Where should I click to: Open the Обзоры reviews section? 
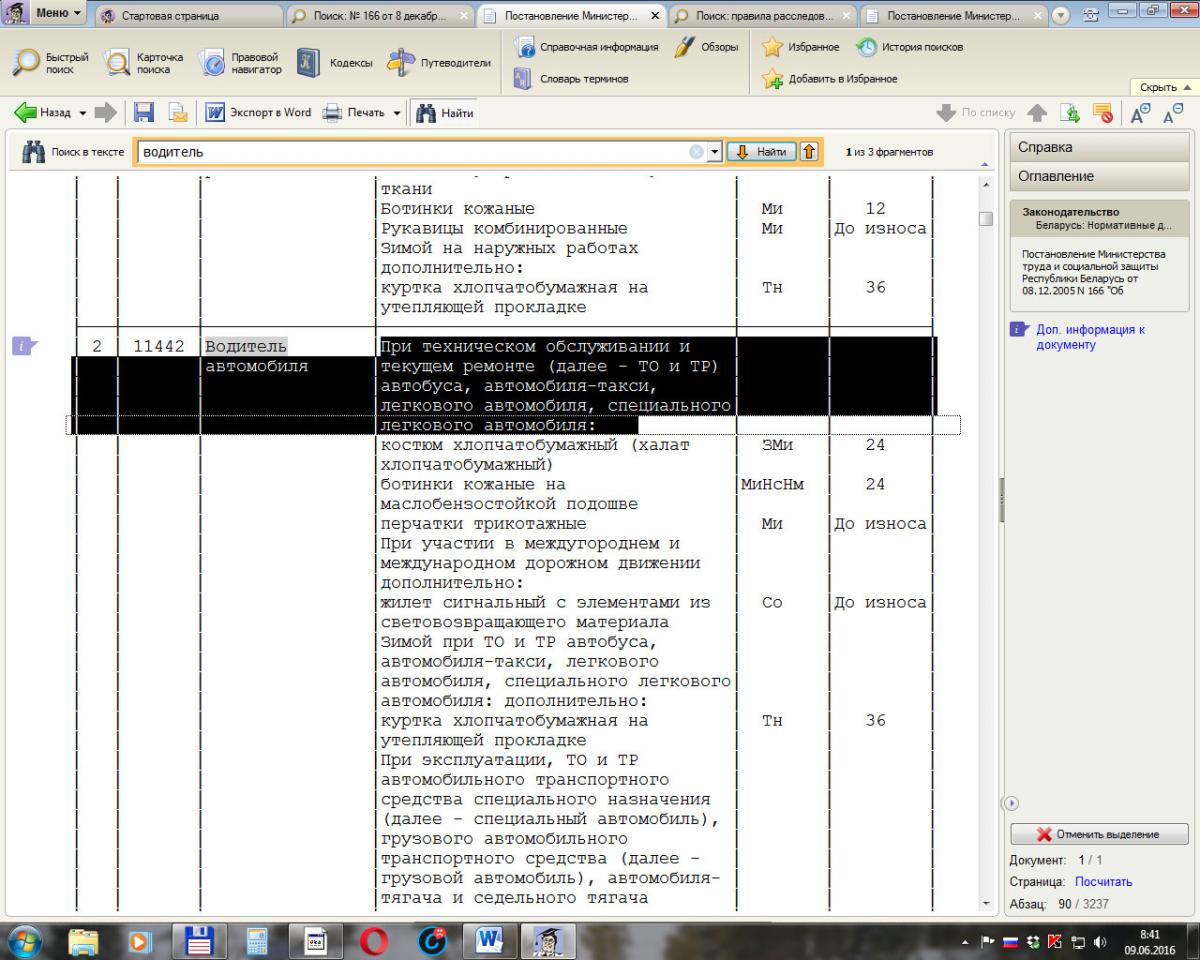(x=705, y=47)
